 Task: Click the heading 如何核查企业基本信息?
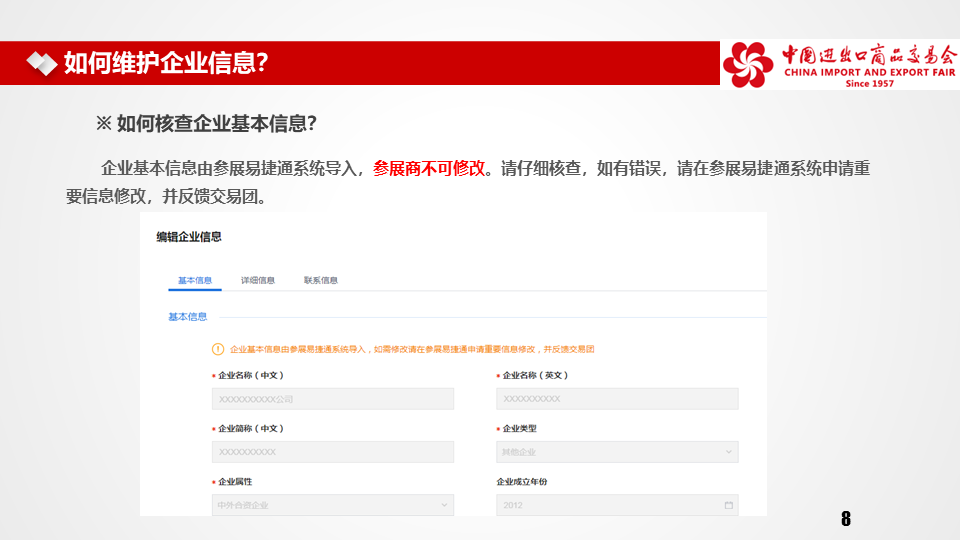coord(216,124)
